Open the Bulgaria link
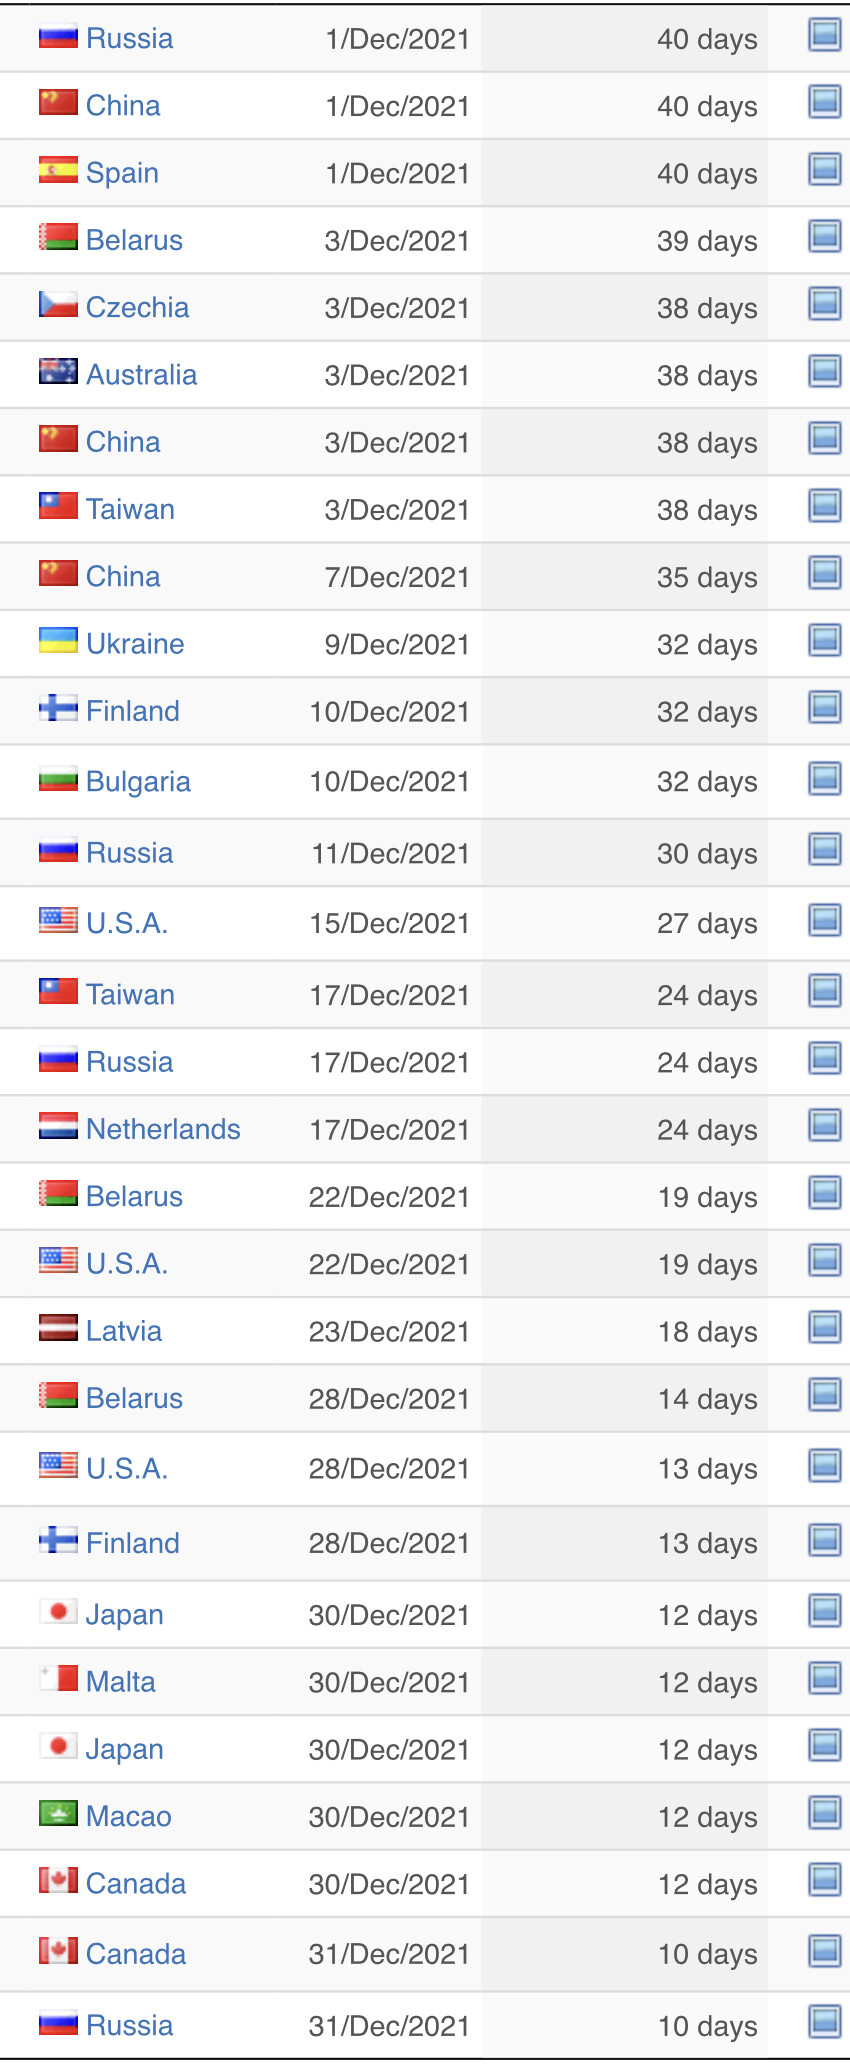Image resolution: width=850 pixels, height=2064 pixels. point(138,782)
